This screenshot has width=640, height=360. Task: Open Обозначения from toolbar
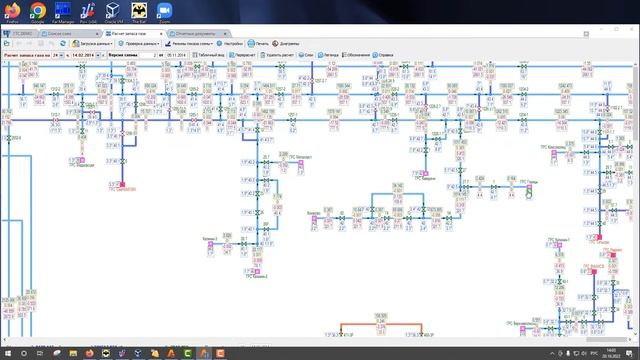[x=356, y=55]
